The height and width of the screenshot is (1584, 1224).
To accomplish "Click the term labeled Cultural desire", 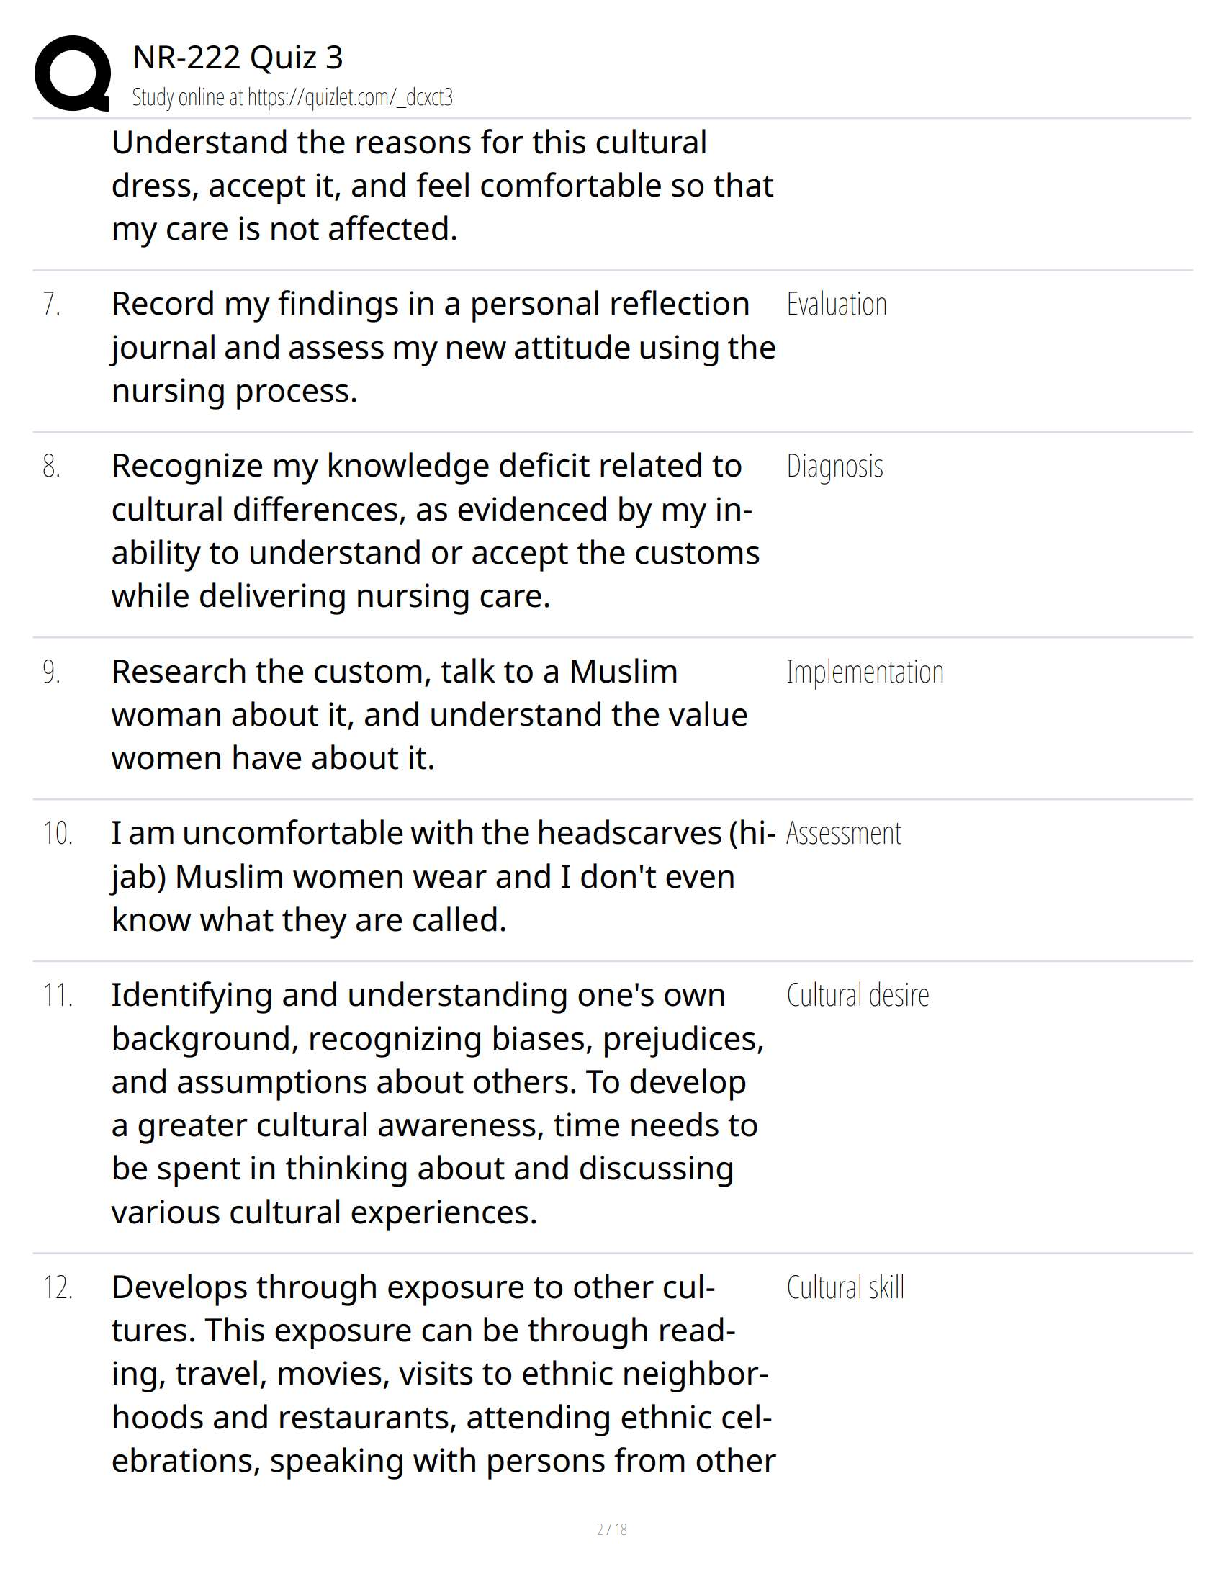I will [858, 995].
